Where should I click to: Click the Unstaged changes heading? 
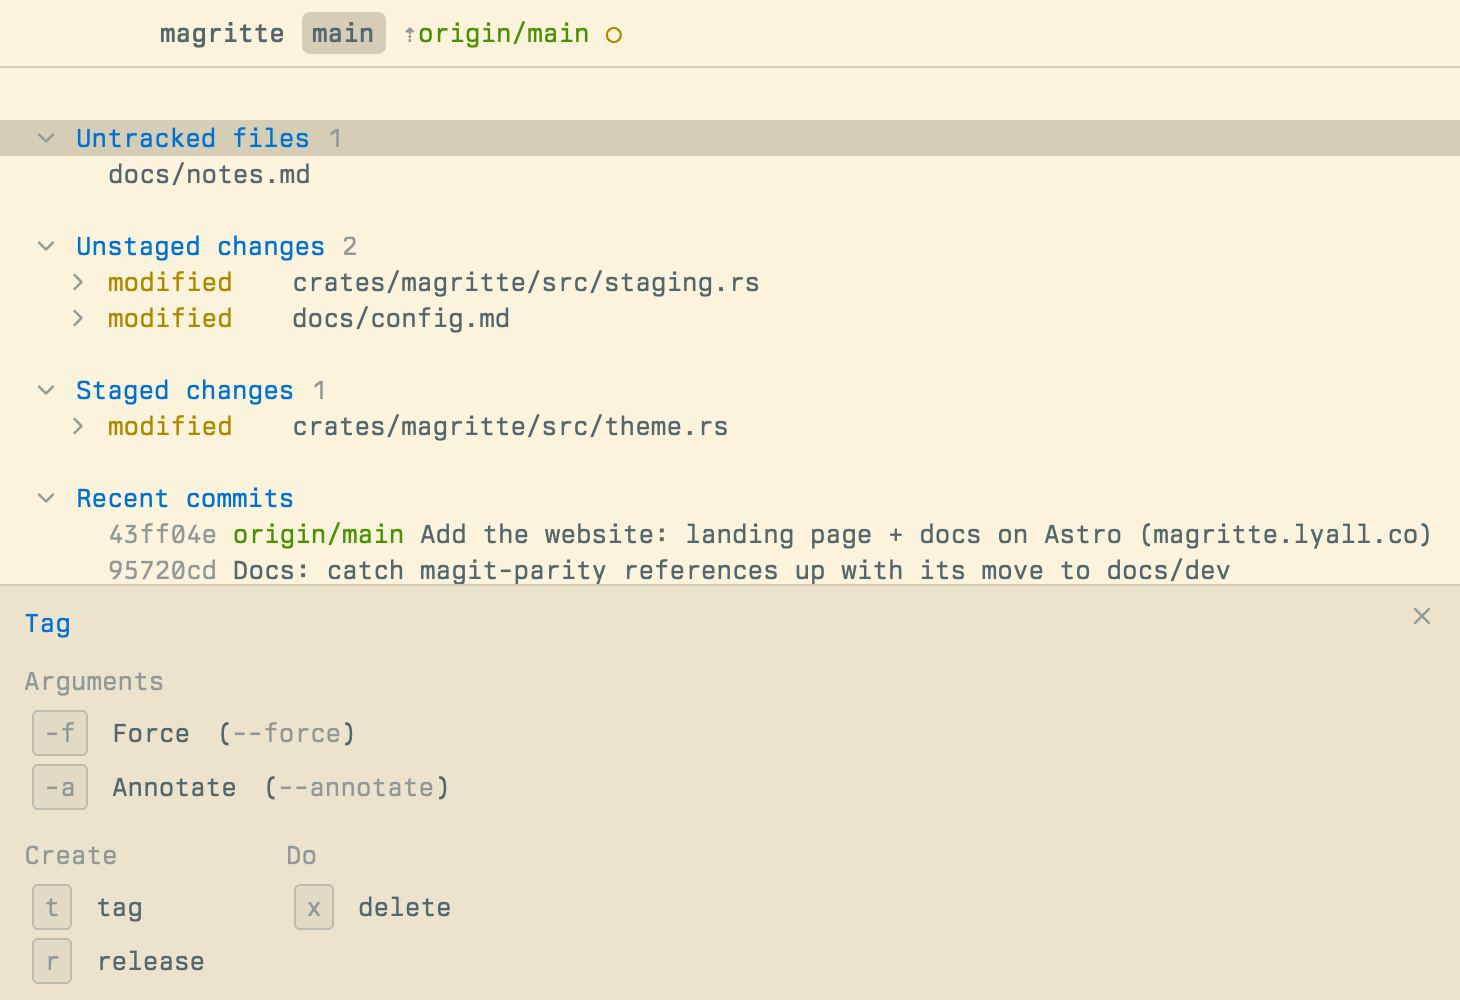tap(200, 246)
